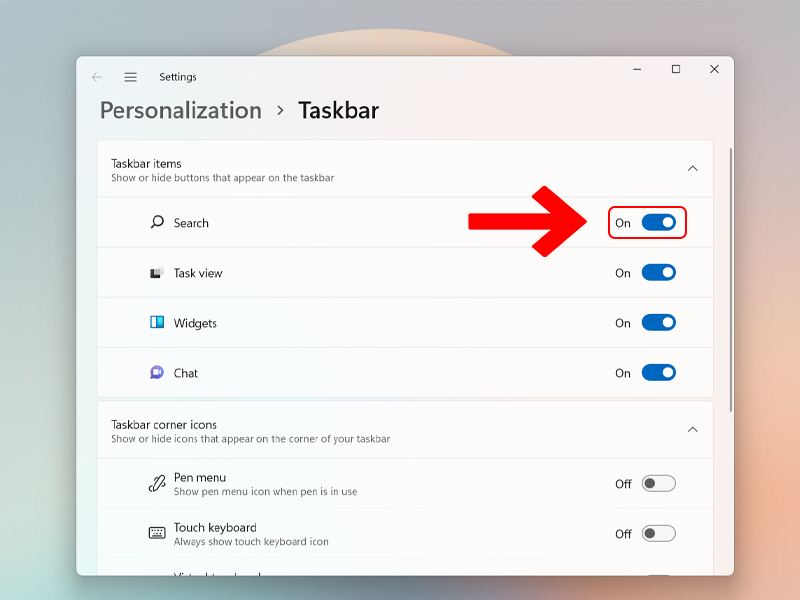This screenshot has height=600, width=800.
Task: Close the Settings window
Action: [x=714, y=69]
